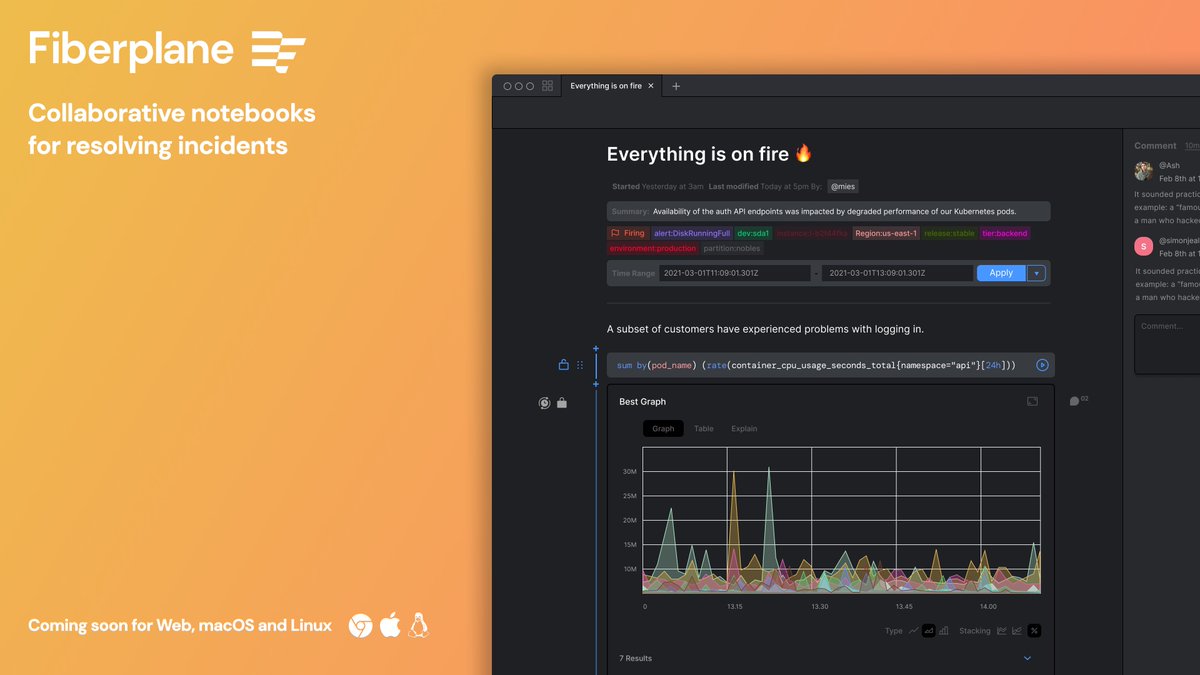Viewport: 1200px width, 675px height.
Task: Click the Apple macOS icon
Action: (390, 626)
